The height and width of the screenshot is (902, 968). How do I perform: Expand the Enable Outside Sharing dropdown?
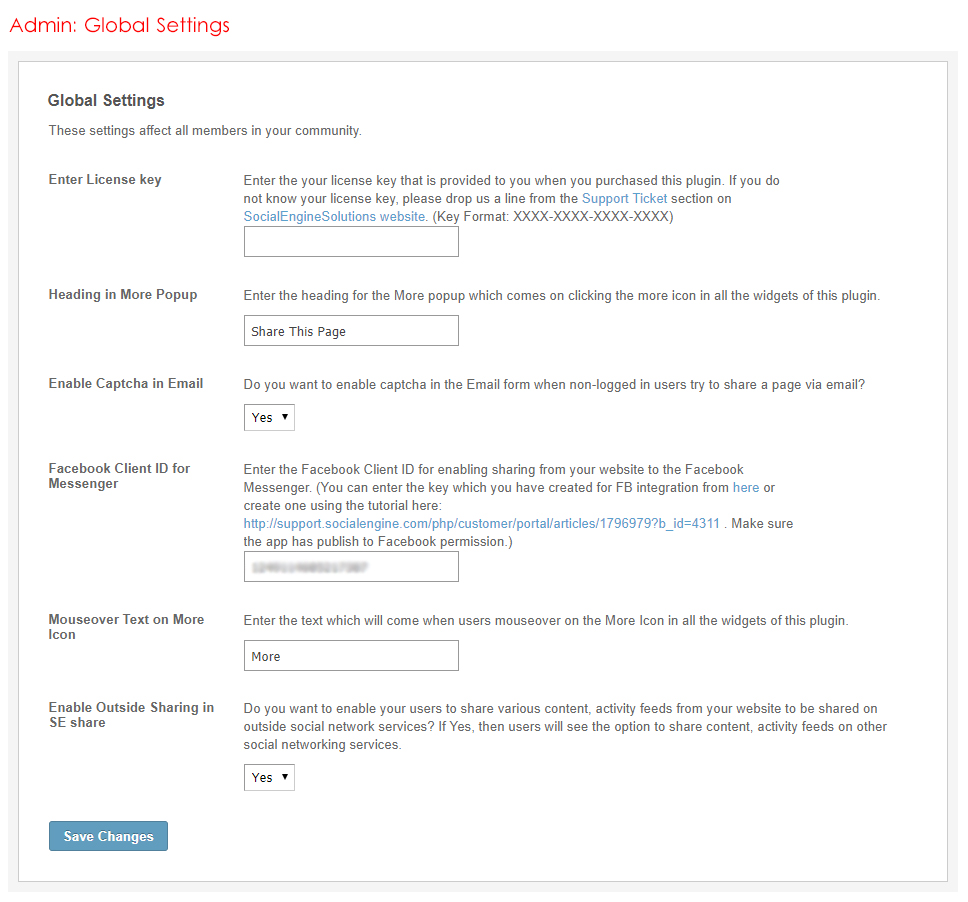click(269, 777)
